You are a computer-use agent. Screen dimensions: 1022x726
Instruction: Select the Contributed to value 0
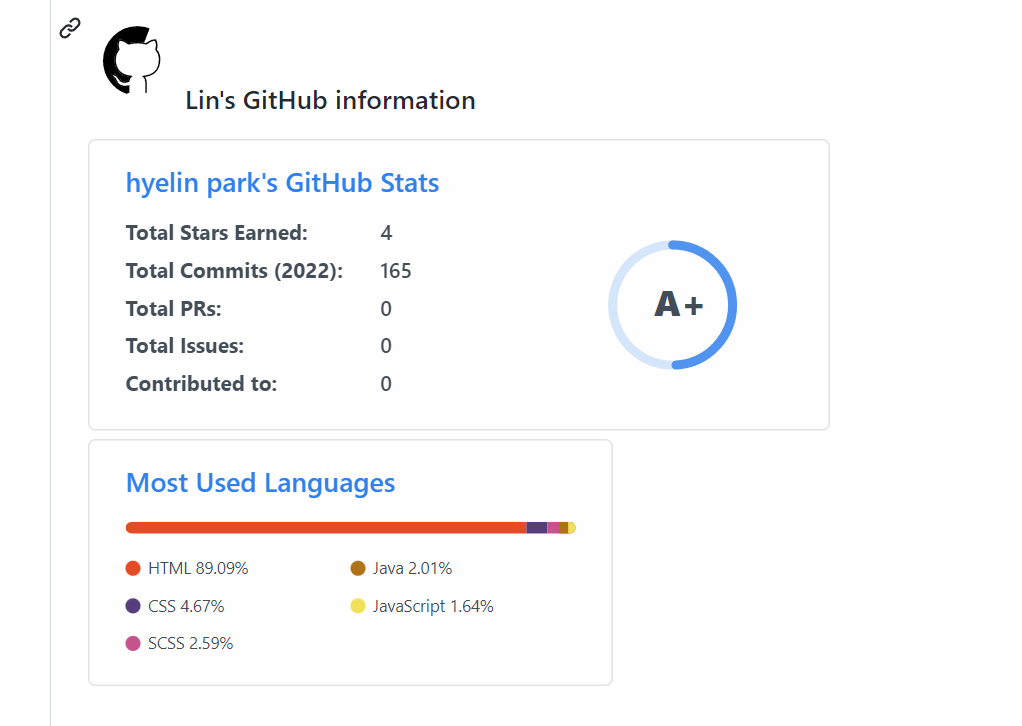pos(386,383)
